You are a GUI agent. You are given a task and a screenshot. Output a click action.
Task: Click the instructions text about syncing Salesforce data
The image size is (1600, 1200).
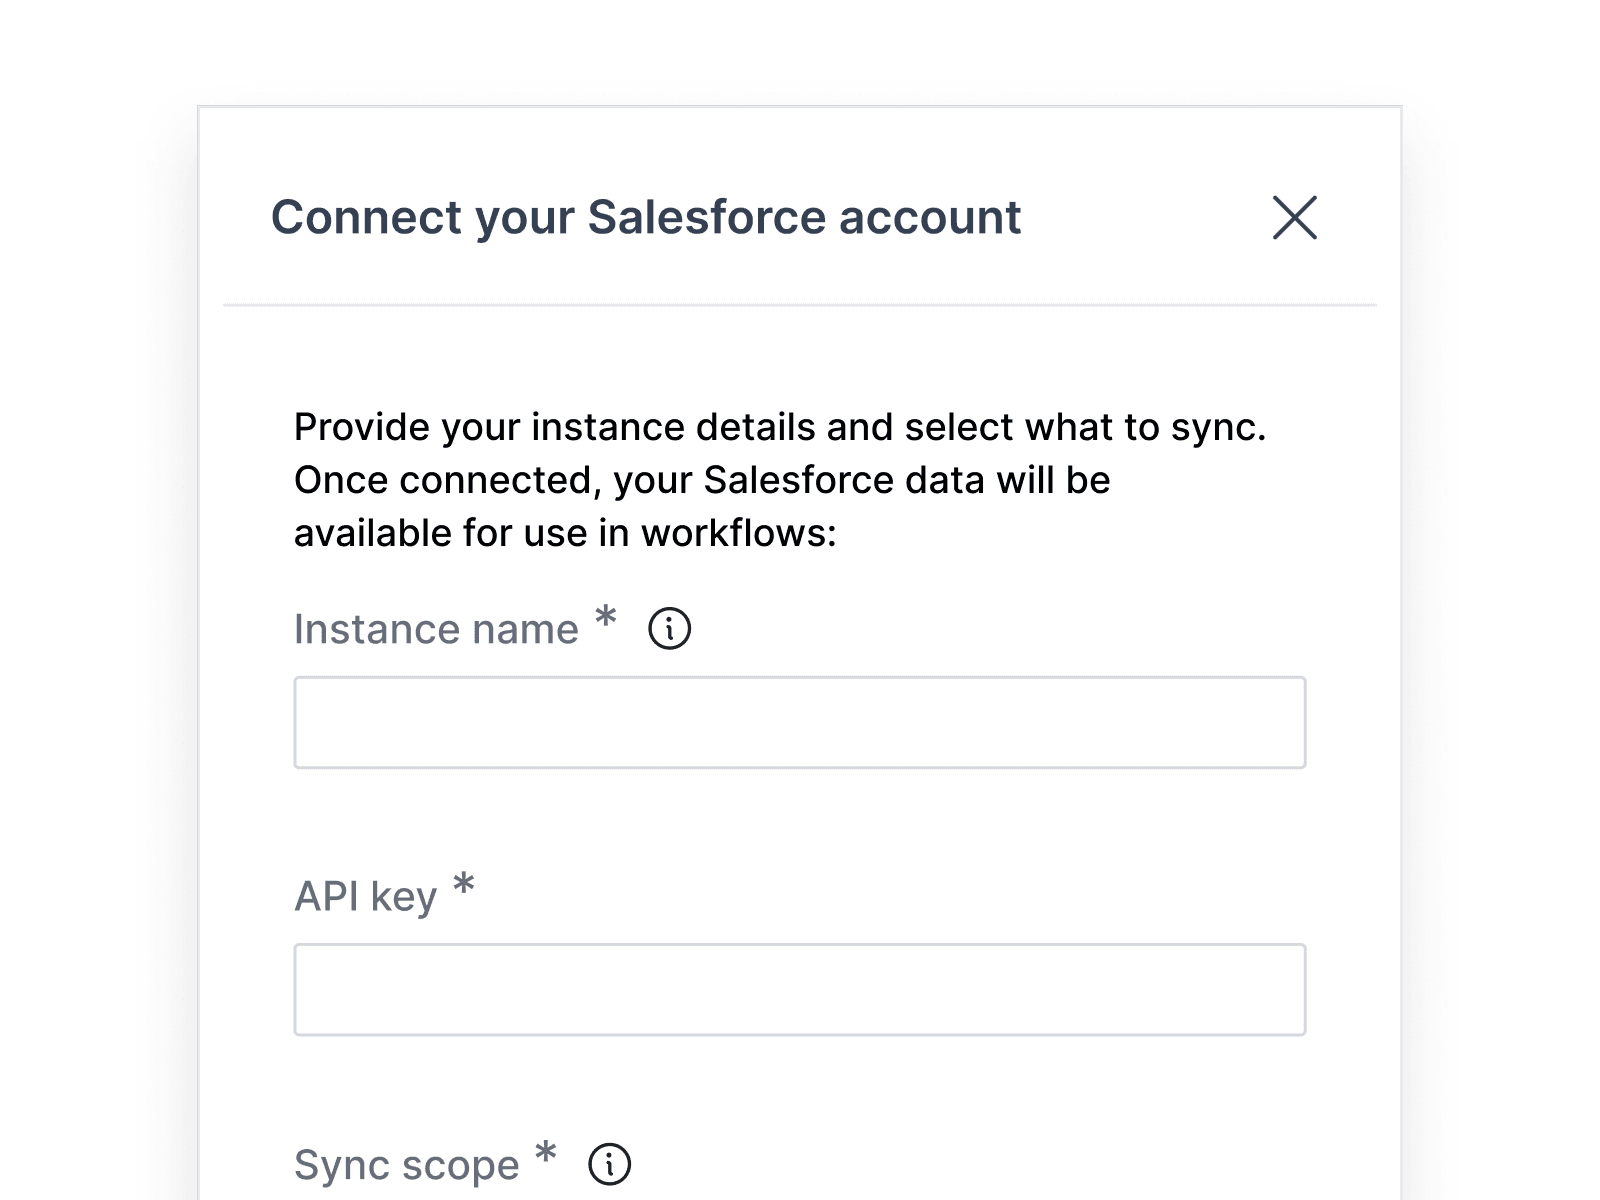pyautogui.click(x=780, y=480)
